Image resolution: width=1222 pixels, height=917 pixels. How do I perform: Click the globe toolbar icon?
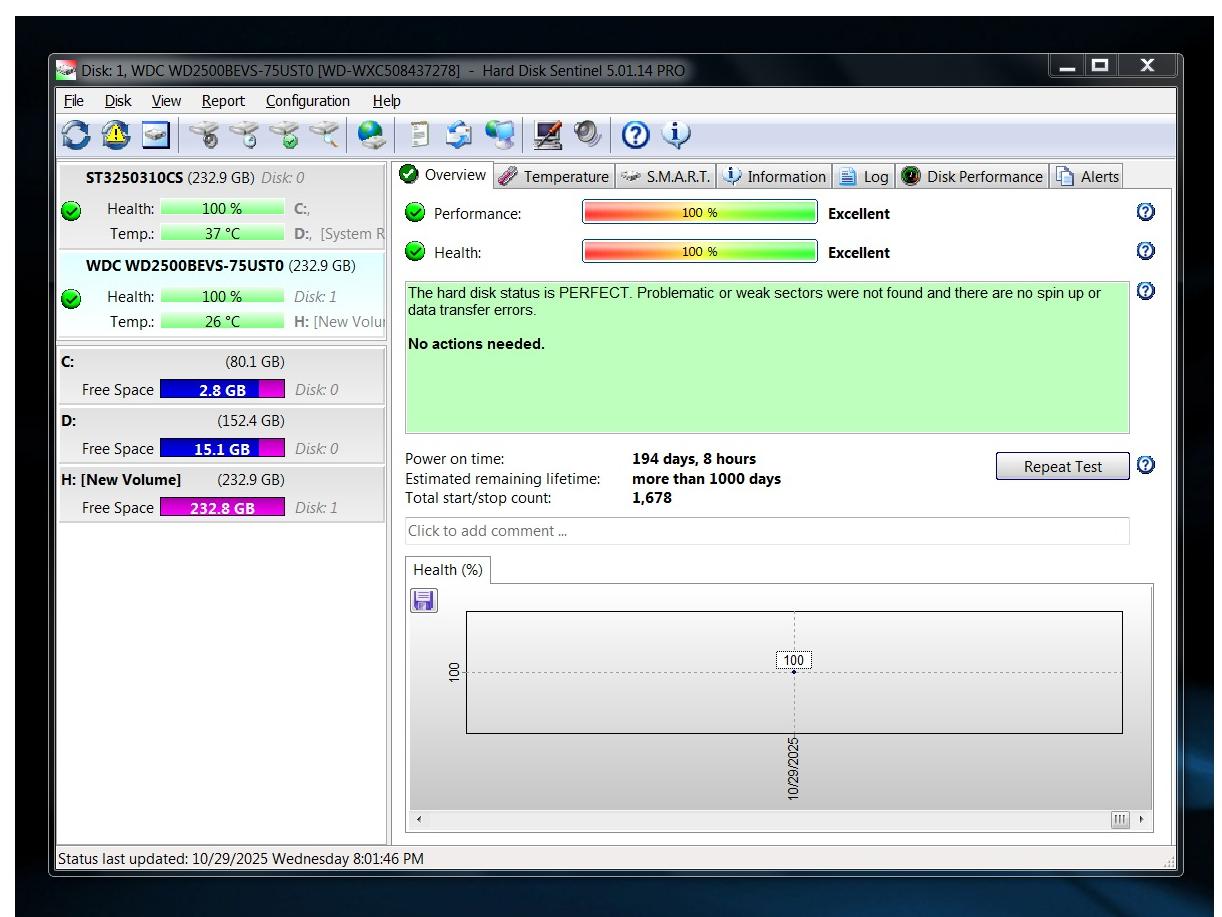(371, 134)
